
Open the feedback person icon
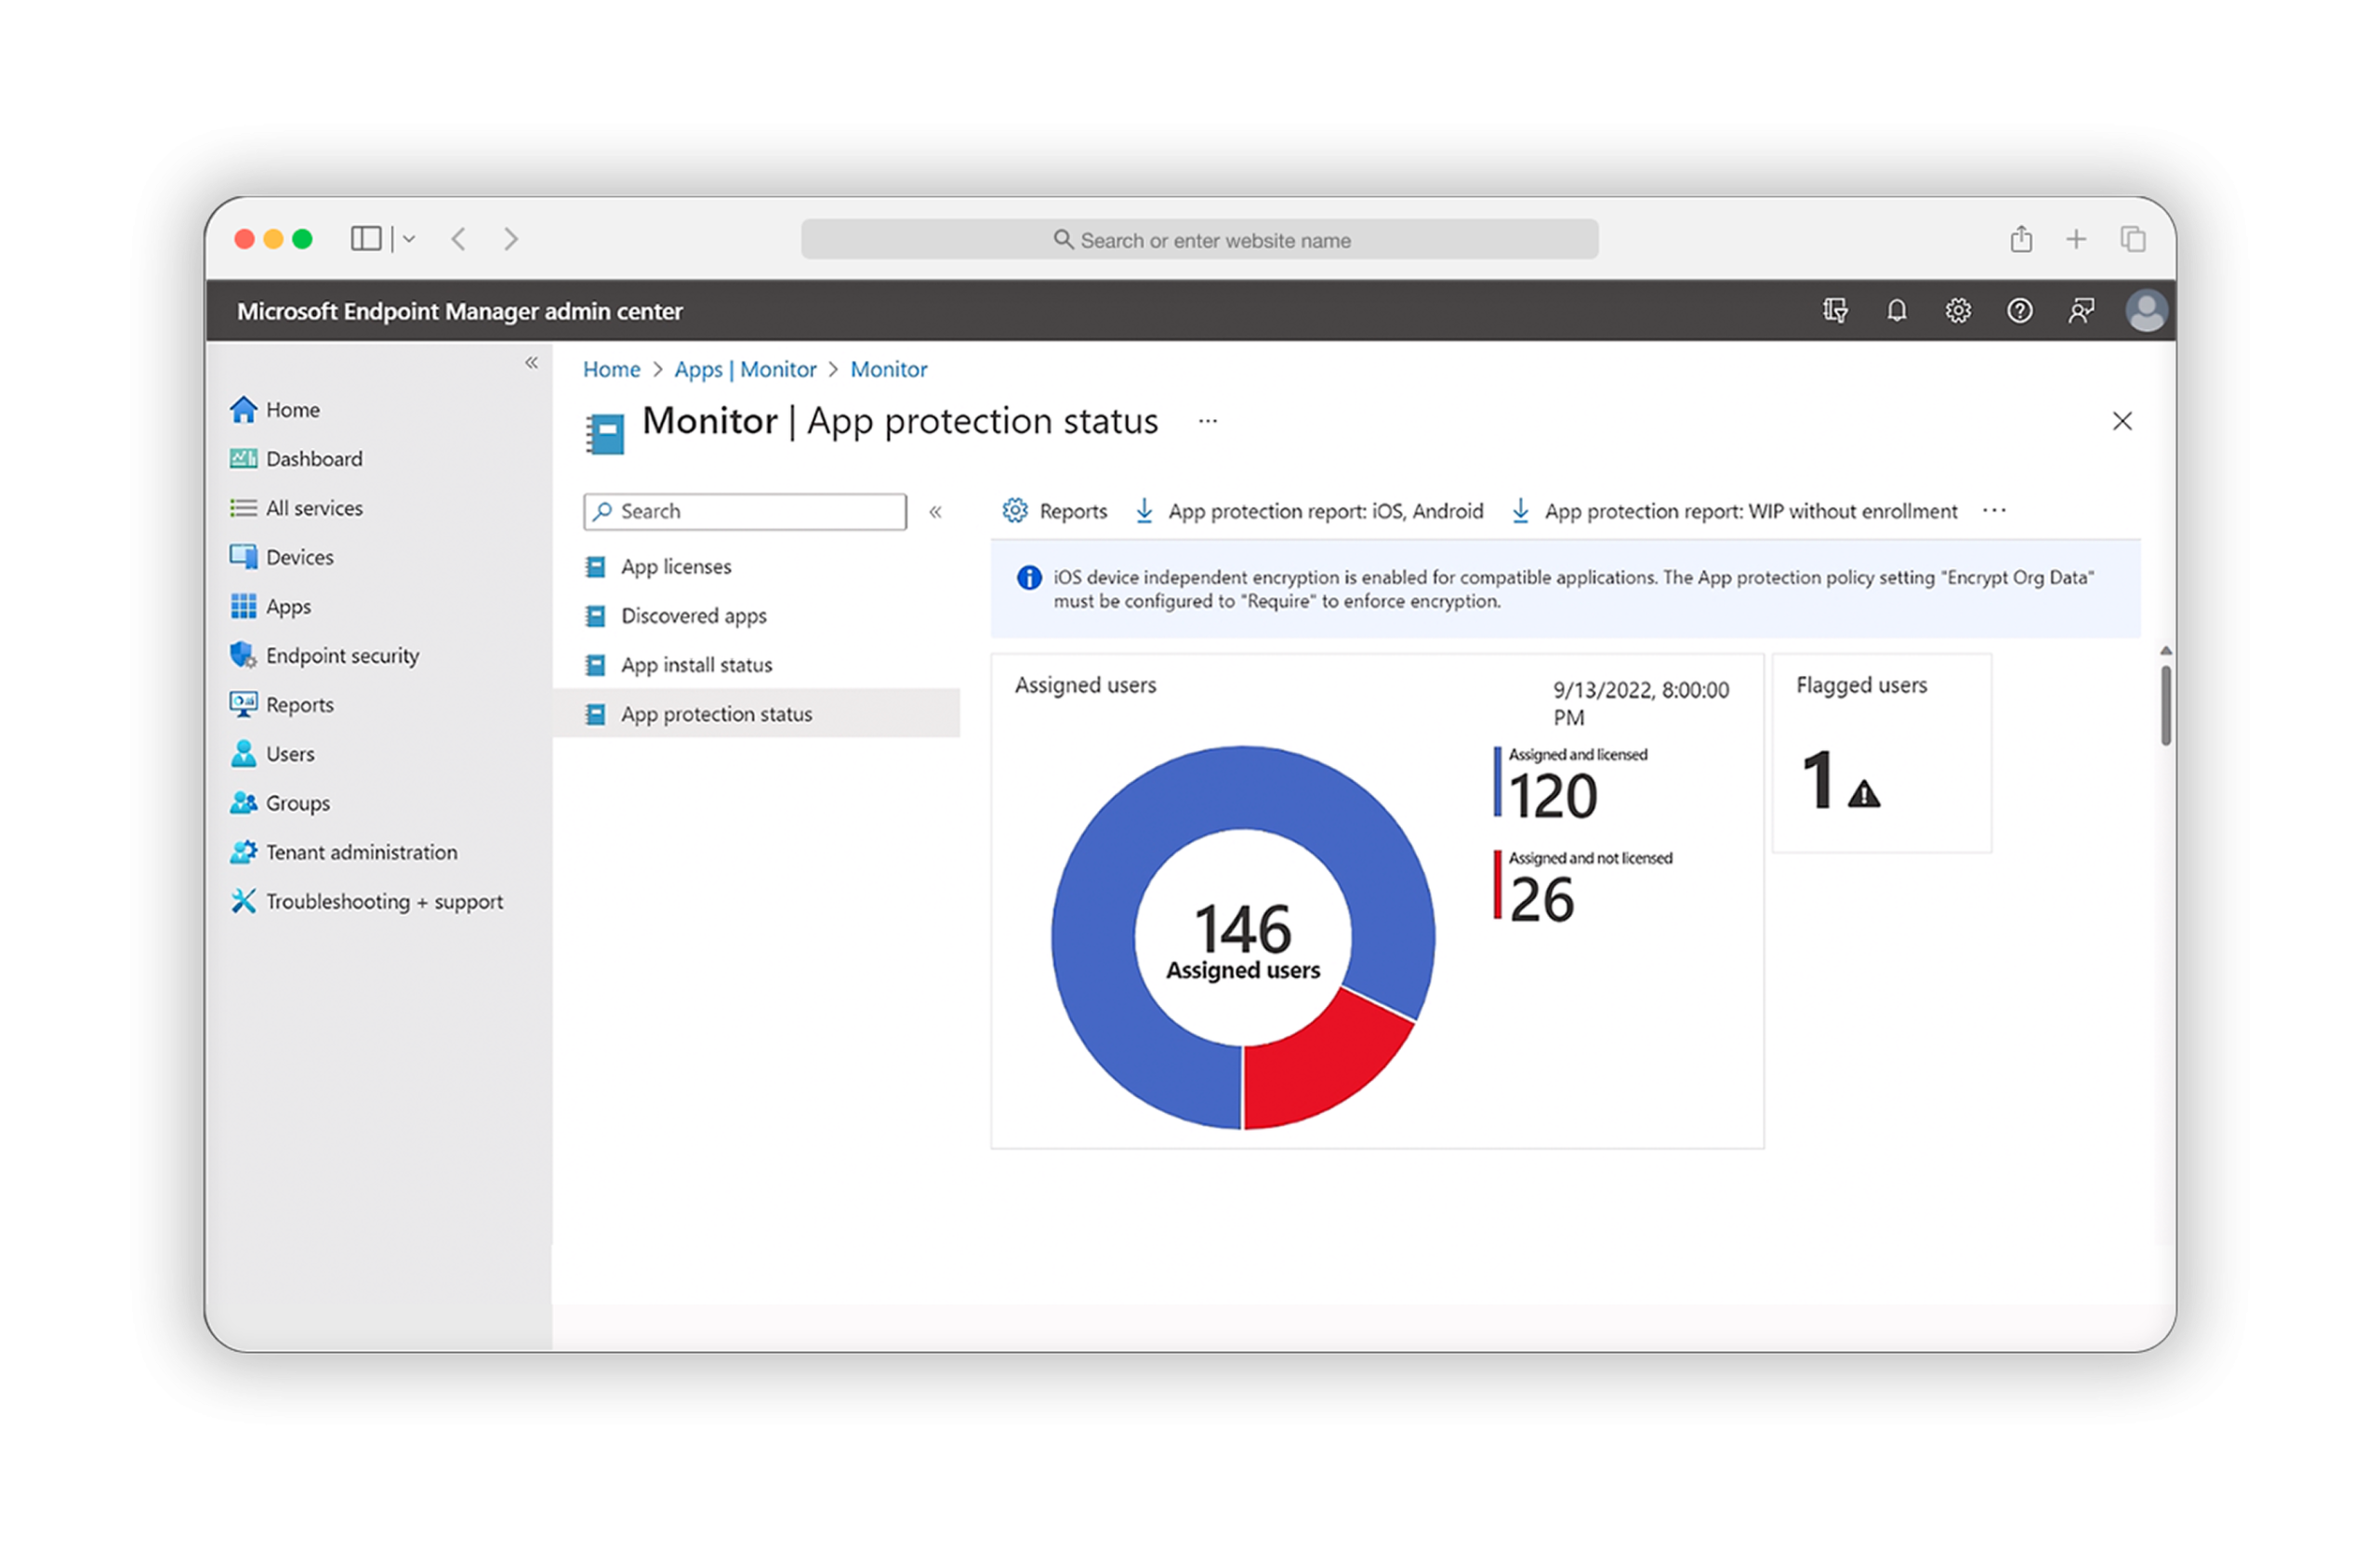pyautogui.click(x=2081, y=311)
